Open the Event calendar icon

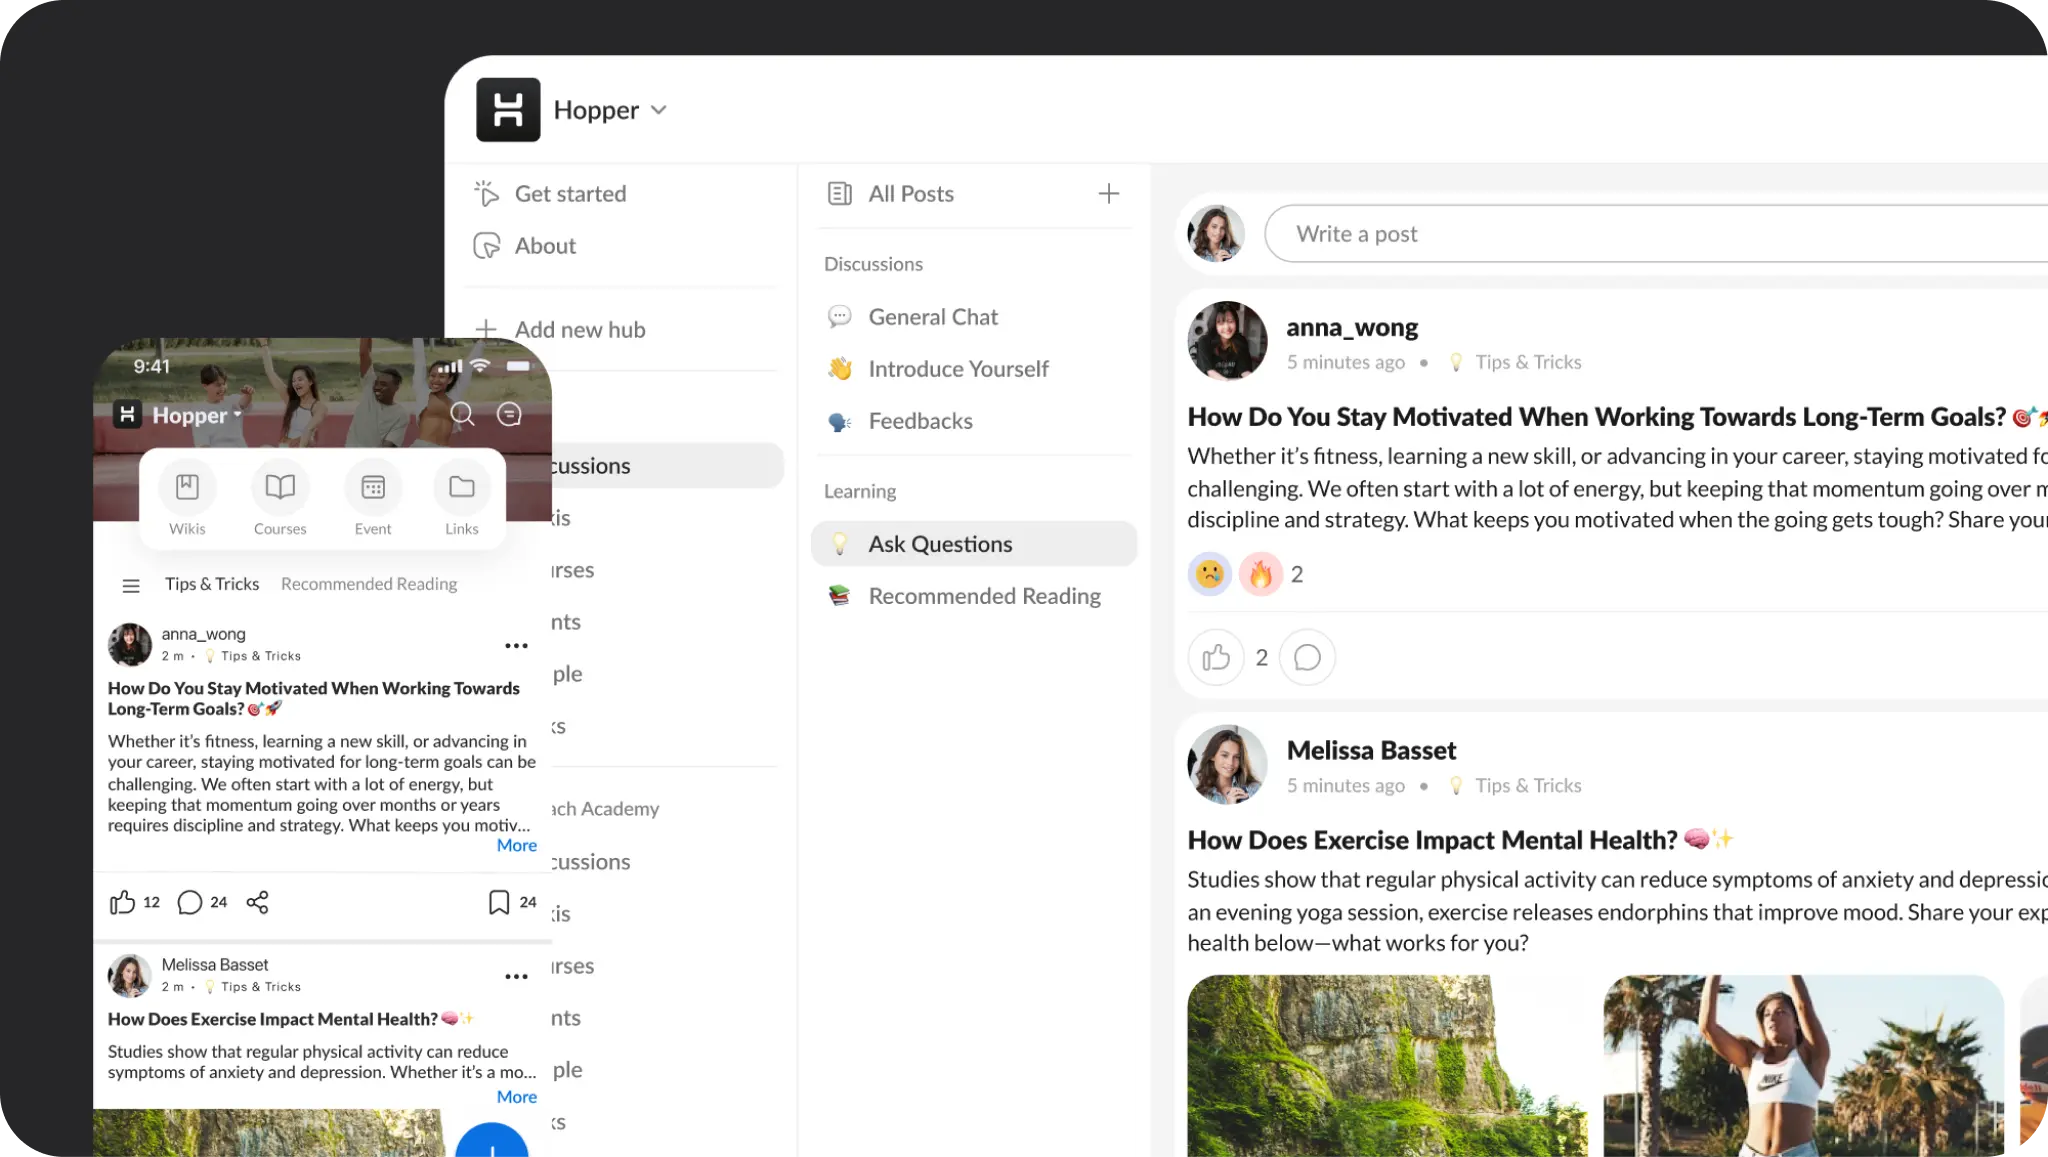click(x=373, y=488)
